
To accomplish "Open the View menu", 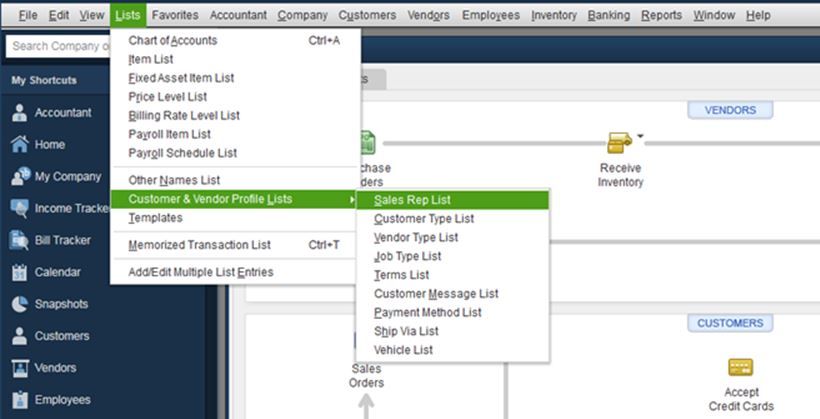I will (92, 16).
